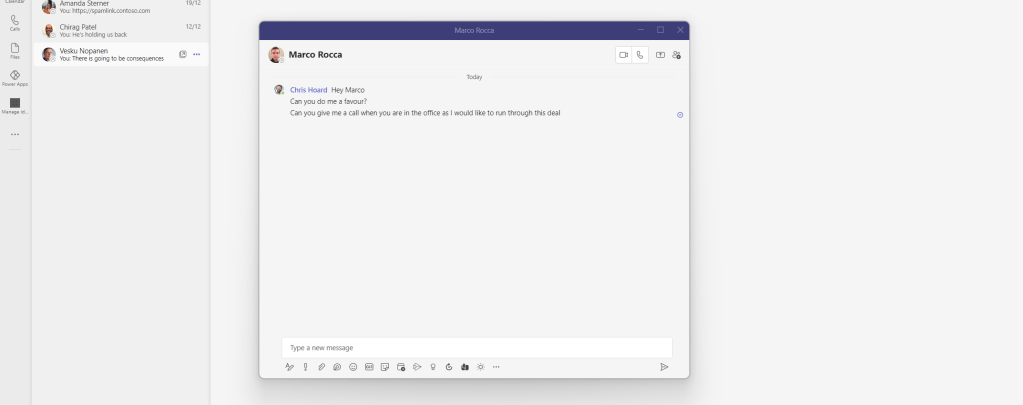Expand more apps in left sidebar
Image resolution: width=1023 pixels, height=405 pixels.
[x=14, y=134]
